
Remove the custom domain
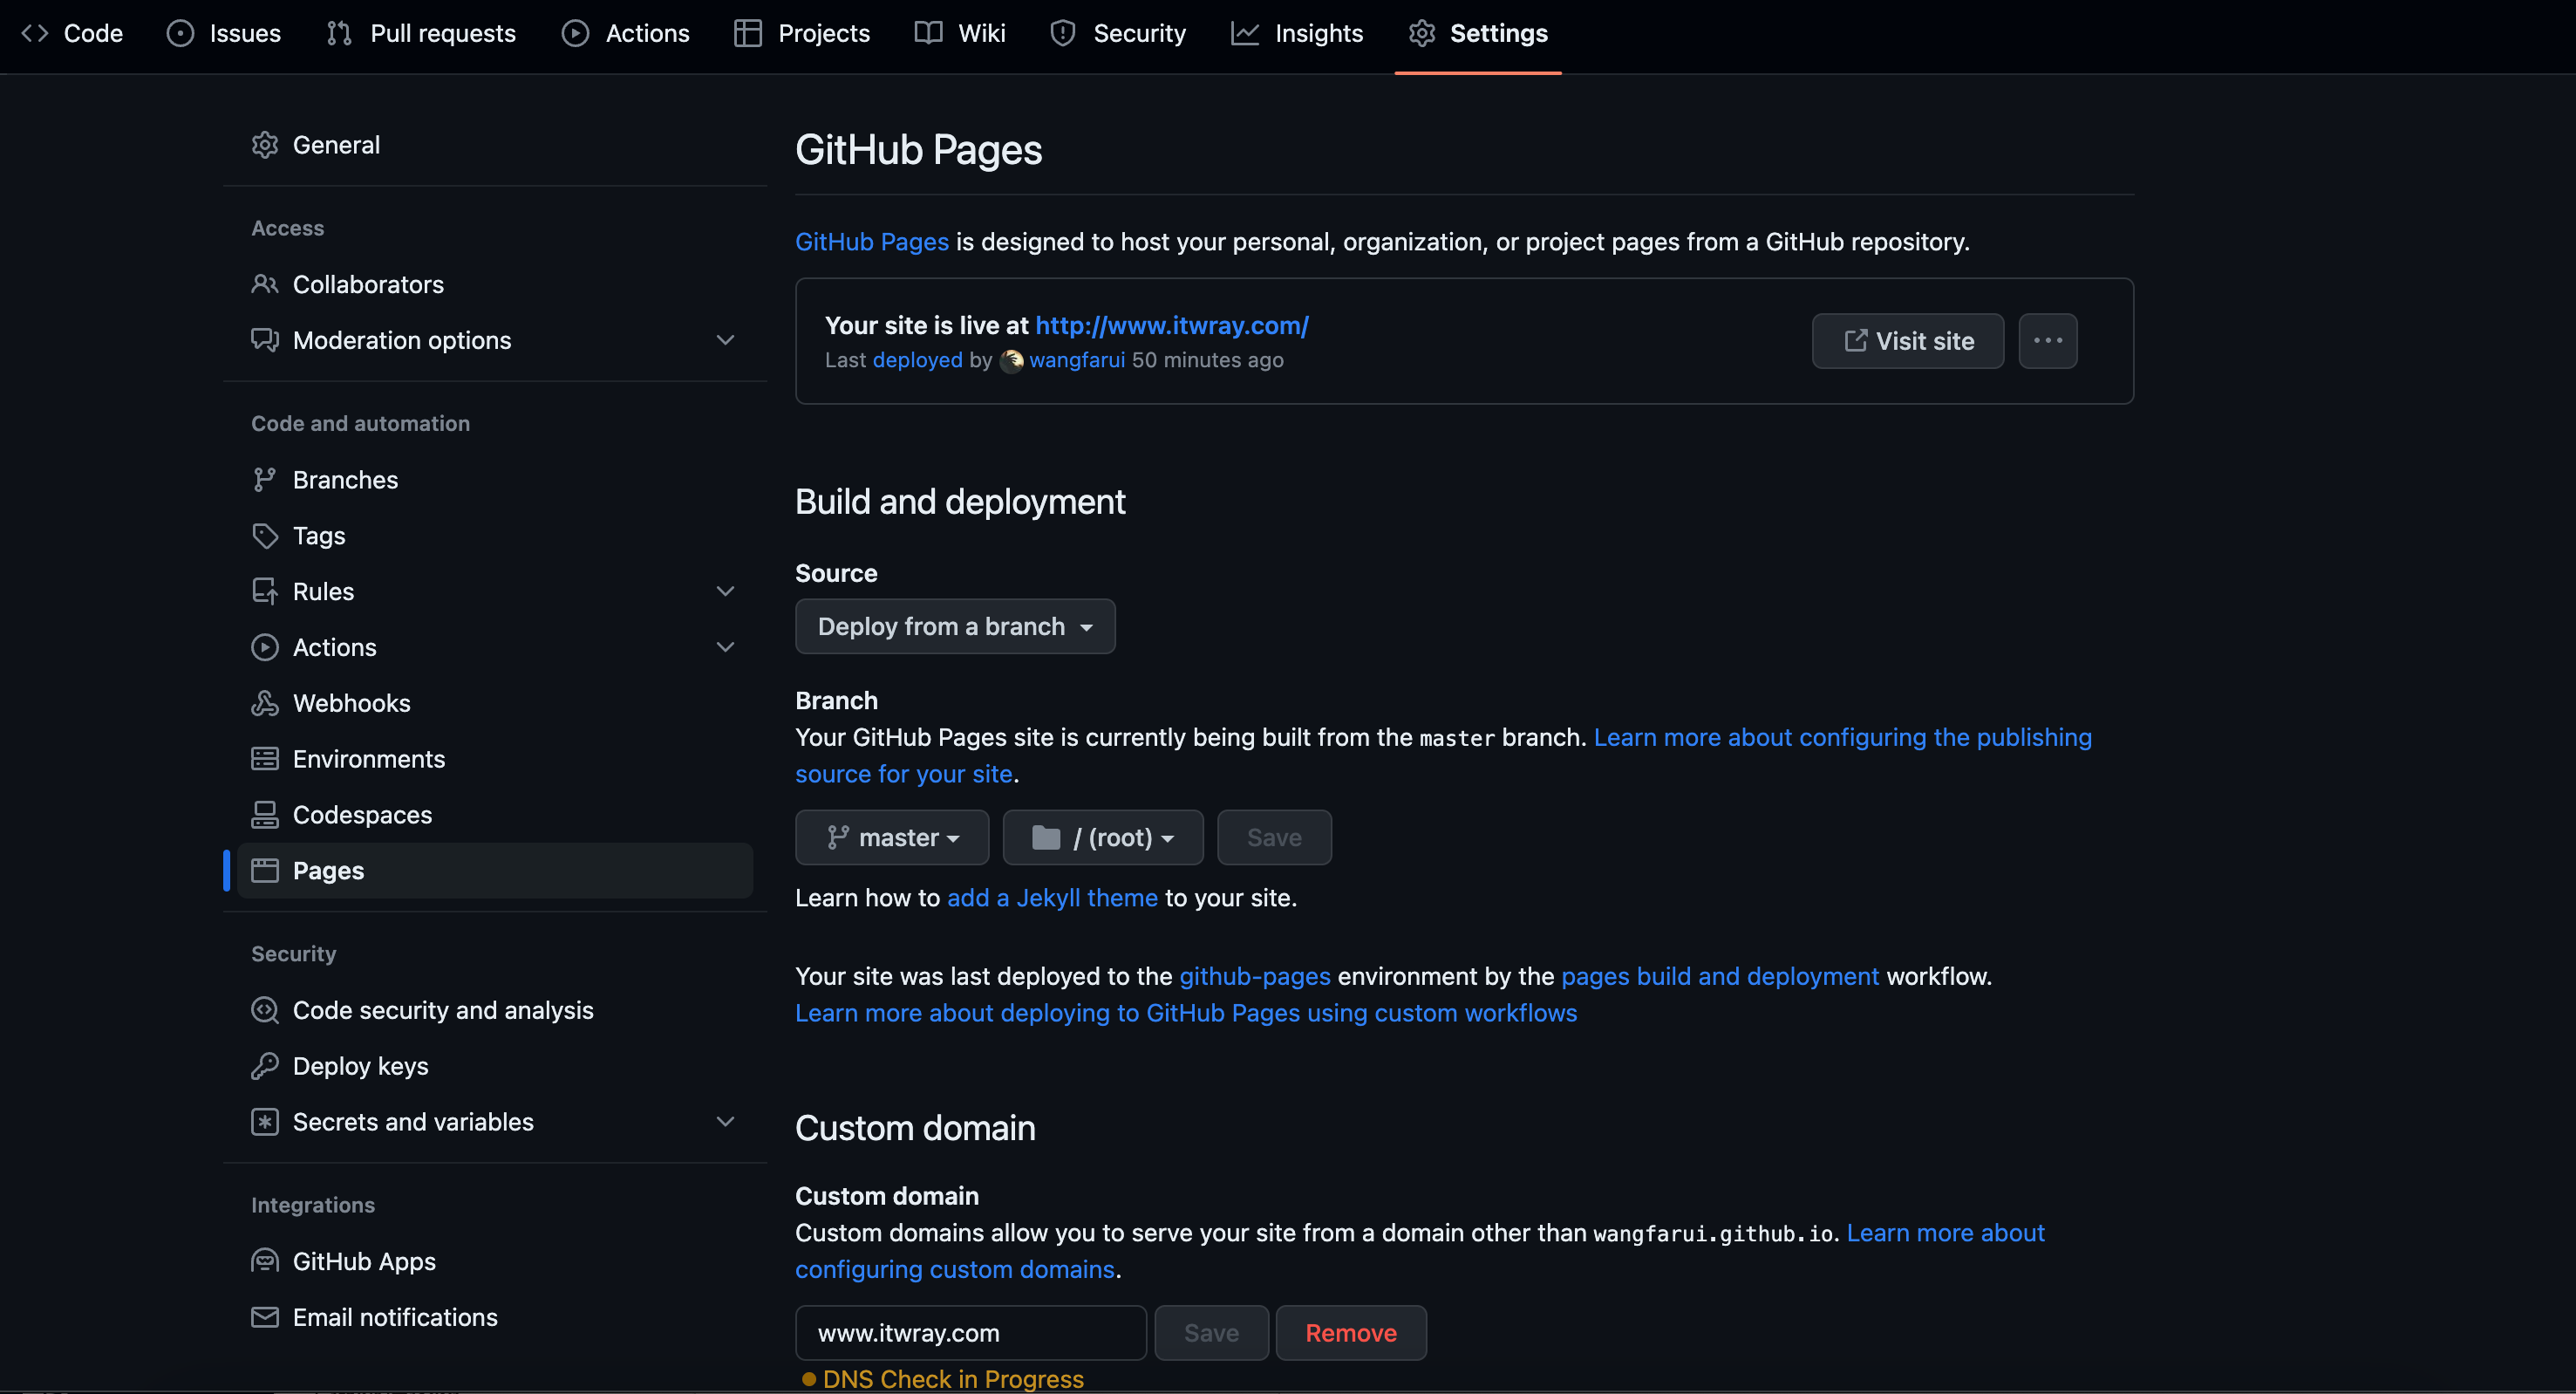(x=1351, y=1333)
